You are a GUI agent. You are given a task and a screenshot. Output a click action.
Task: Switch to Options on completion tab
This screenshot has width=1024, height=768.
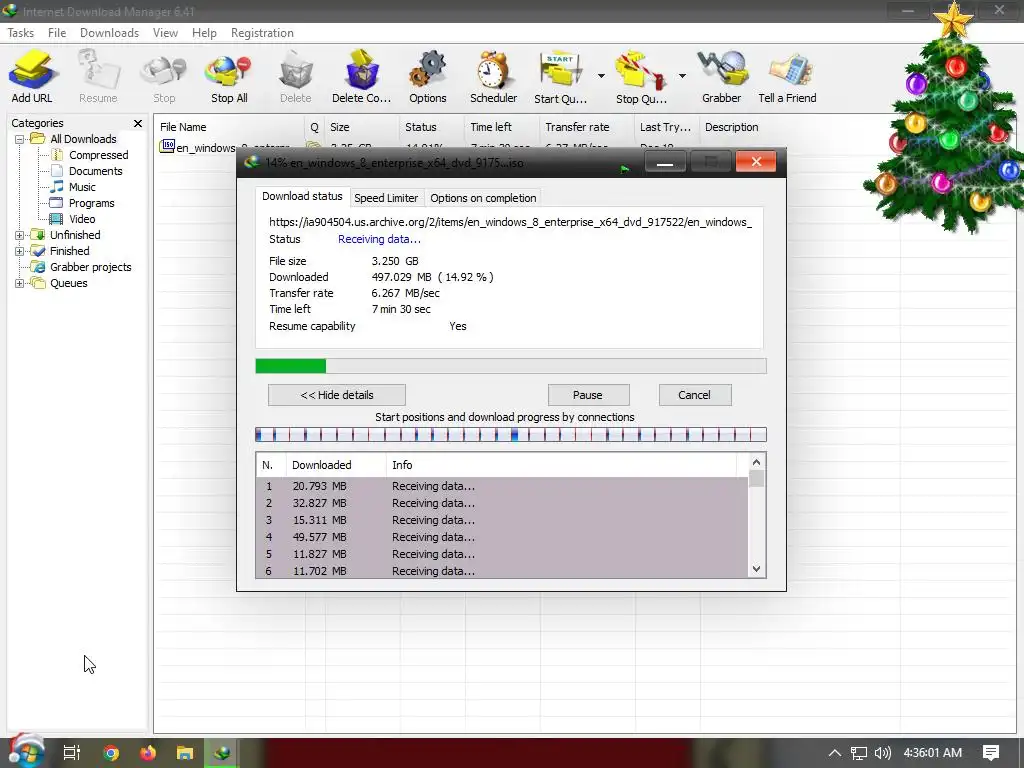pos(483,198)
